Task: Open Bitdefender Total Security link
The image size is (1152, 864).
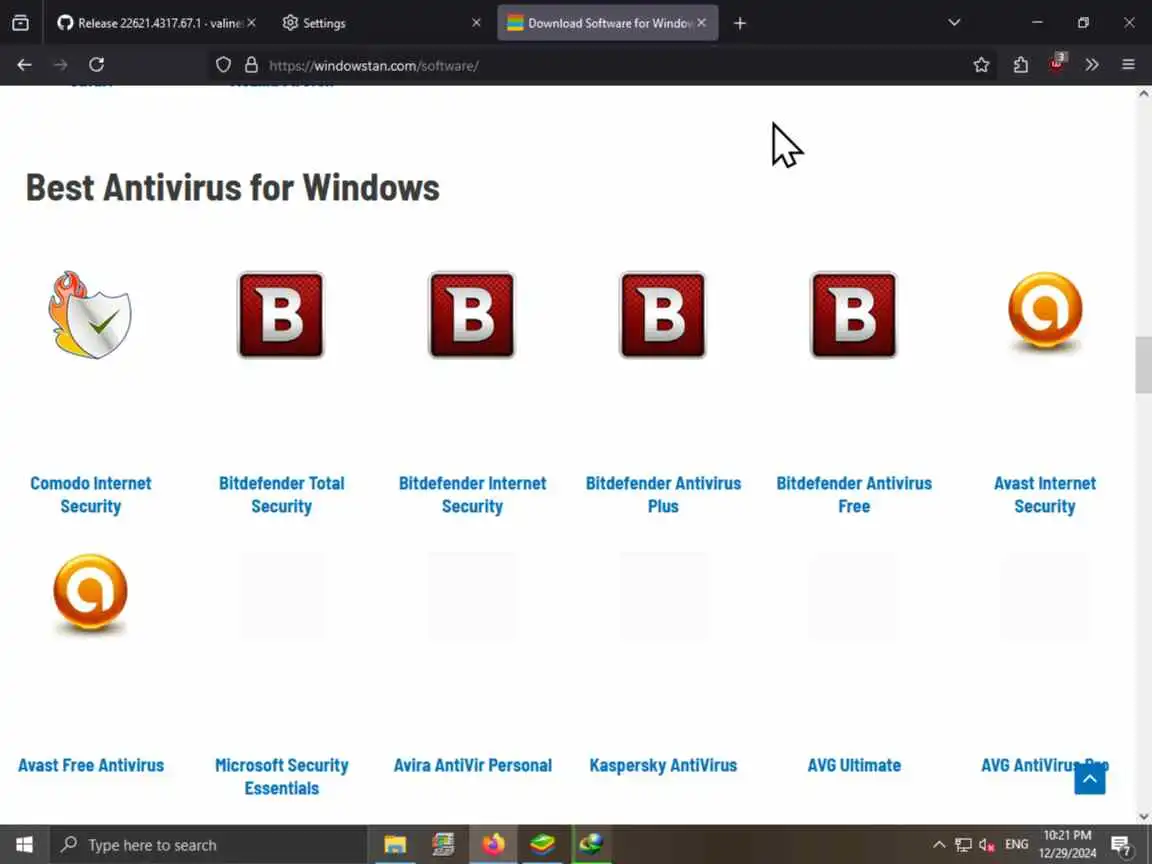Action: 281,494
